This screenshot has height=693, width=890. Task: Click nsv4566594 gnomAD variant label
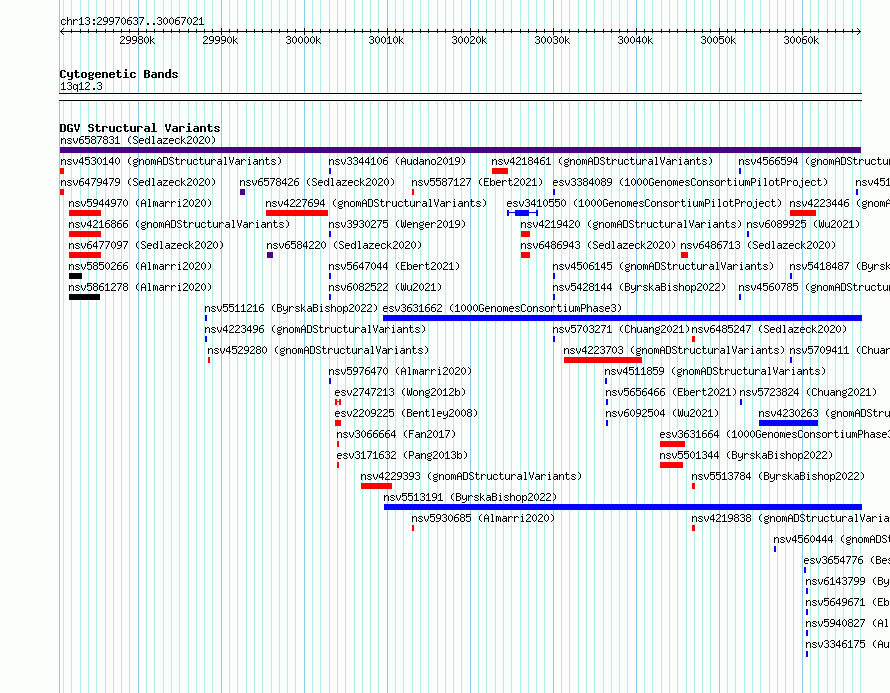click(814, 161)
